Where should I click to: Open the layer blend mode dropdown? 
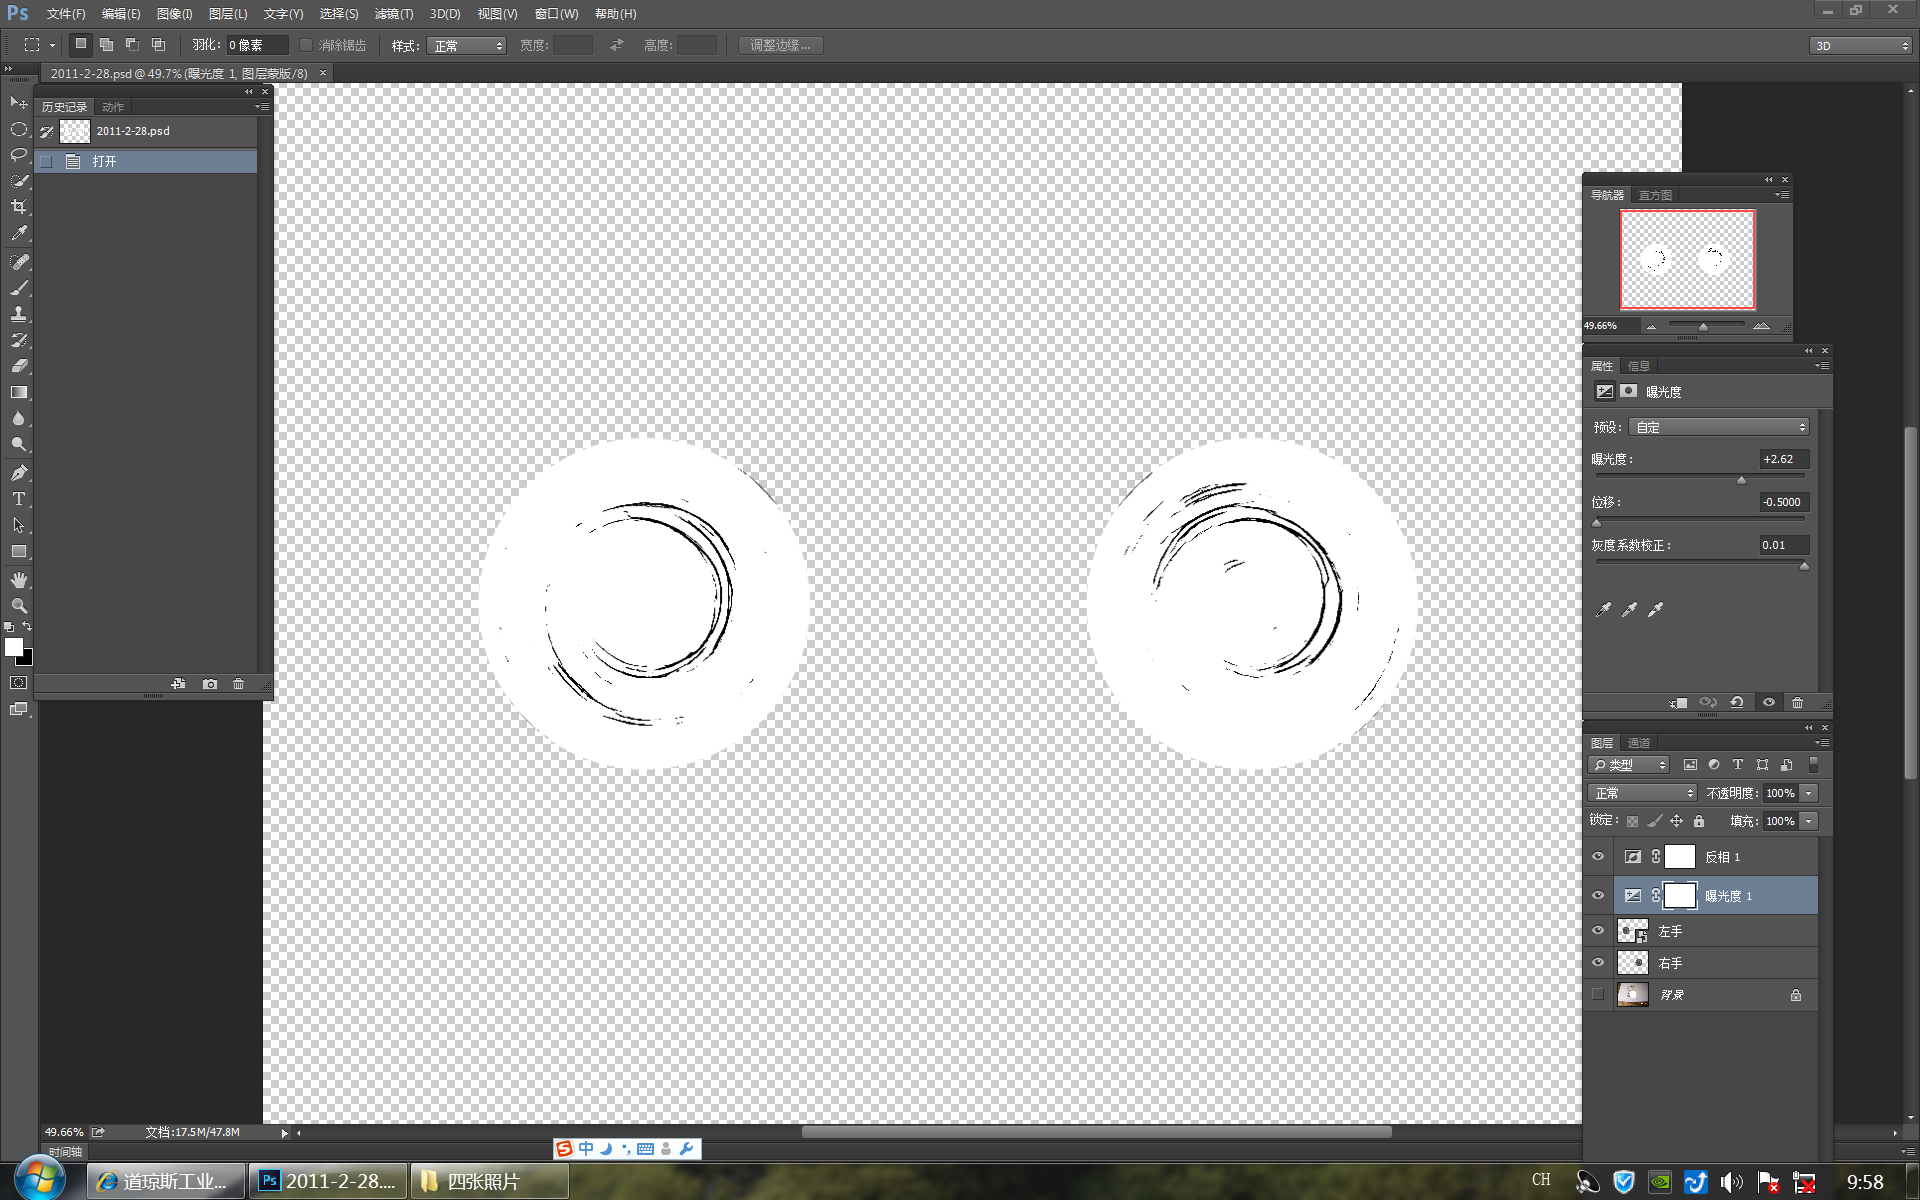point(1642,793)
